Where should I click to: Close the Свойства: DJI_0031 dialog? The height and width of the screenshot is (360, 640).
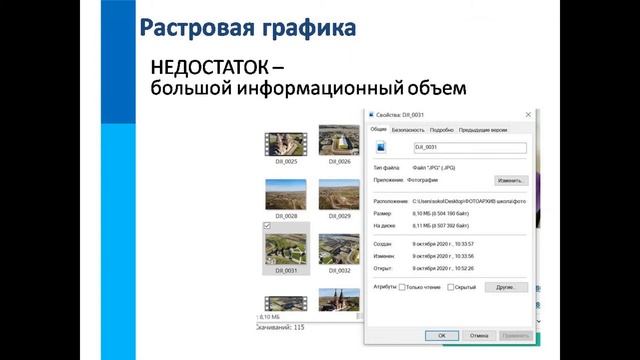[528, 115]
